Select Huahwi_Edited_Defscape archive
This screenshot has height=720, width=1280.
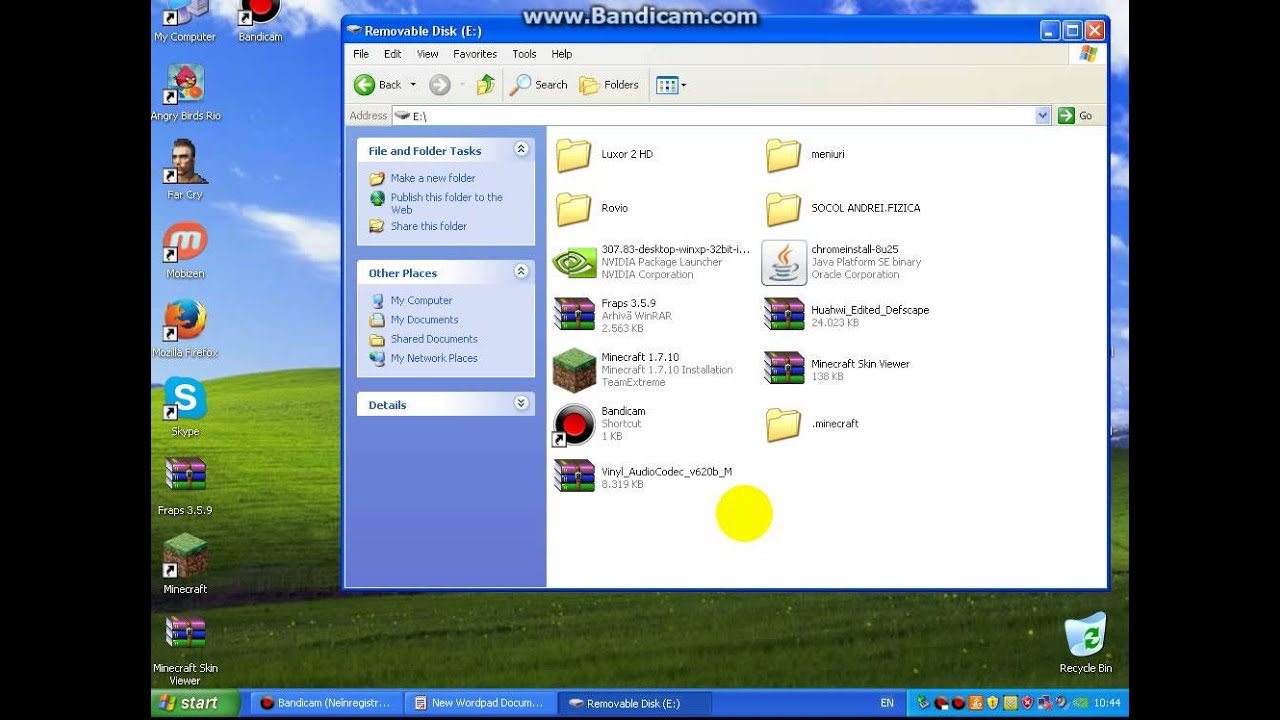tap(847, 315)
